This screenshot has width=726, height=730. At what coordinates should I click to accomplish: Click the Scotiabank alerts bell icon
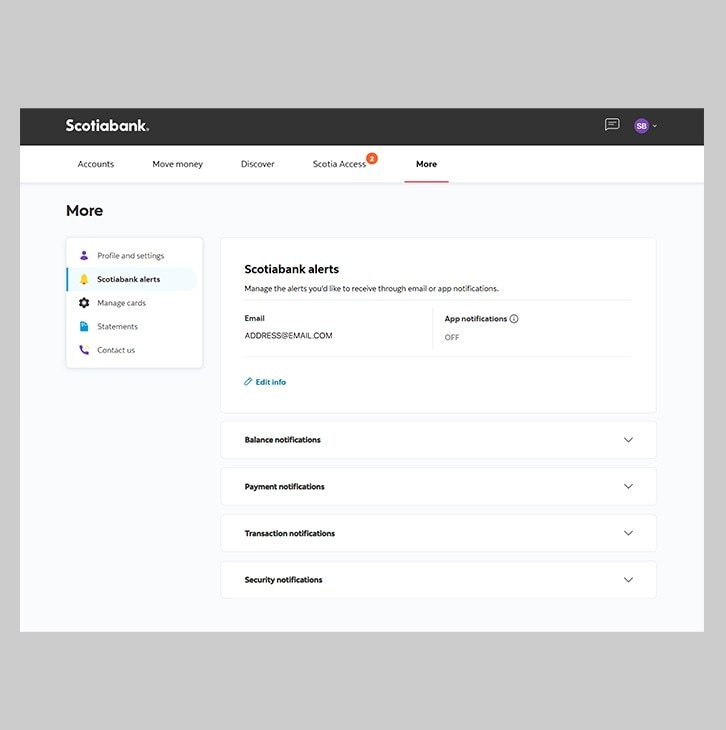click(84, 279)
